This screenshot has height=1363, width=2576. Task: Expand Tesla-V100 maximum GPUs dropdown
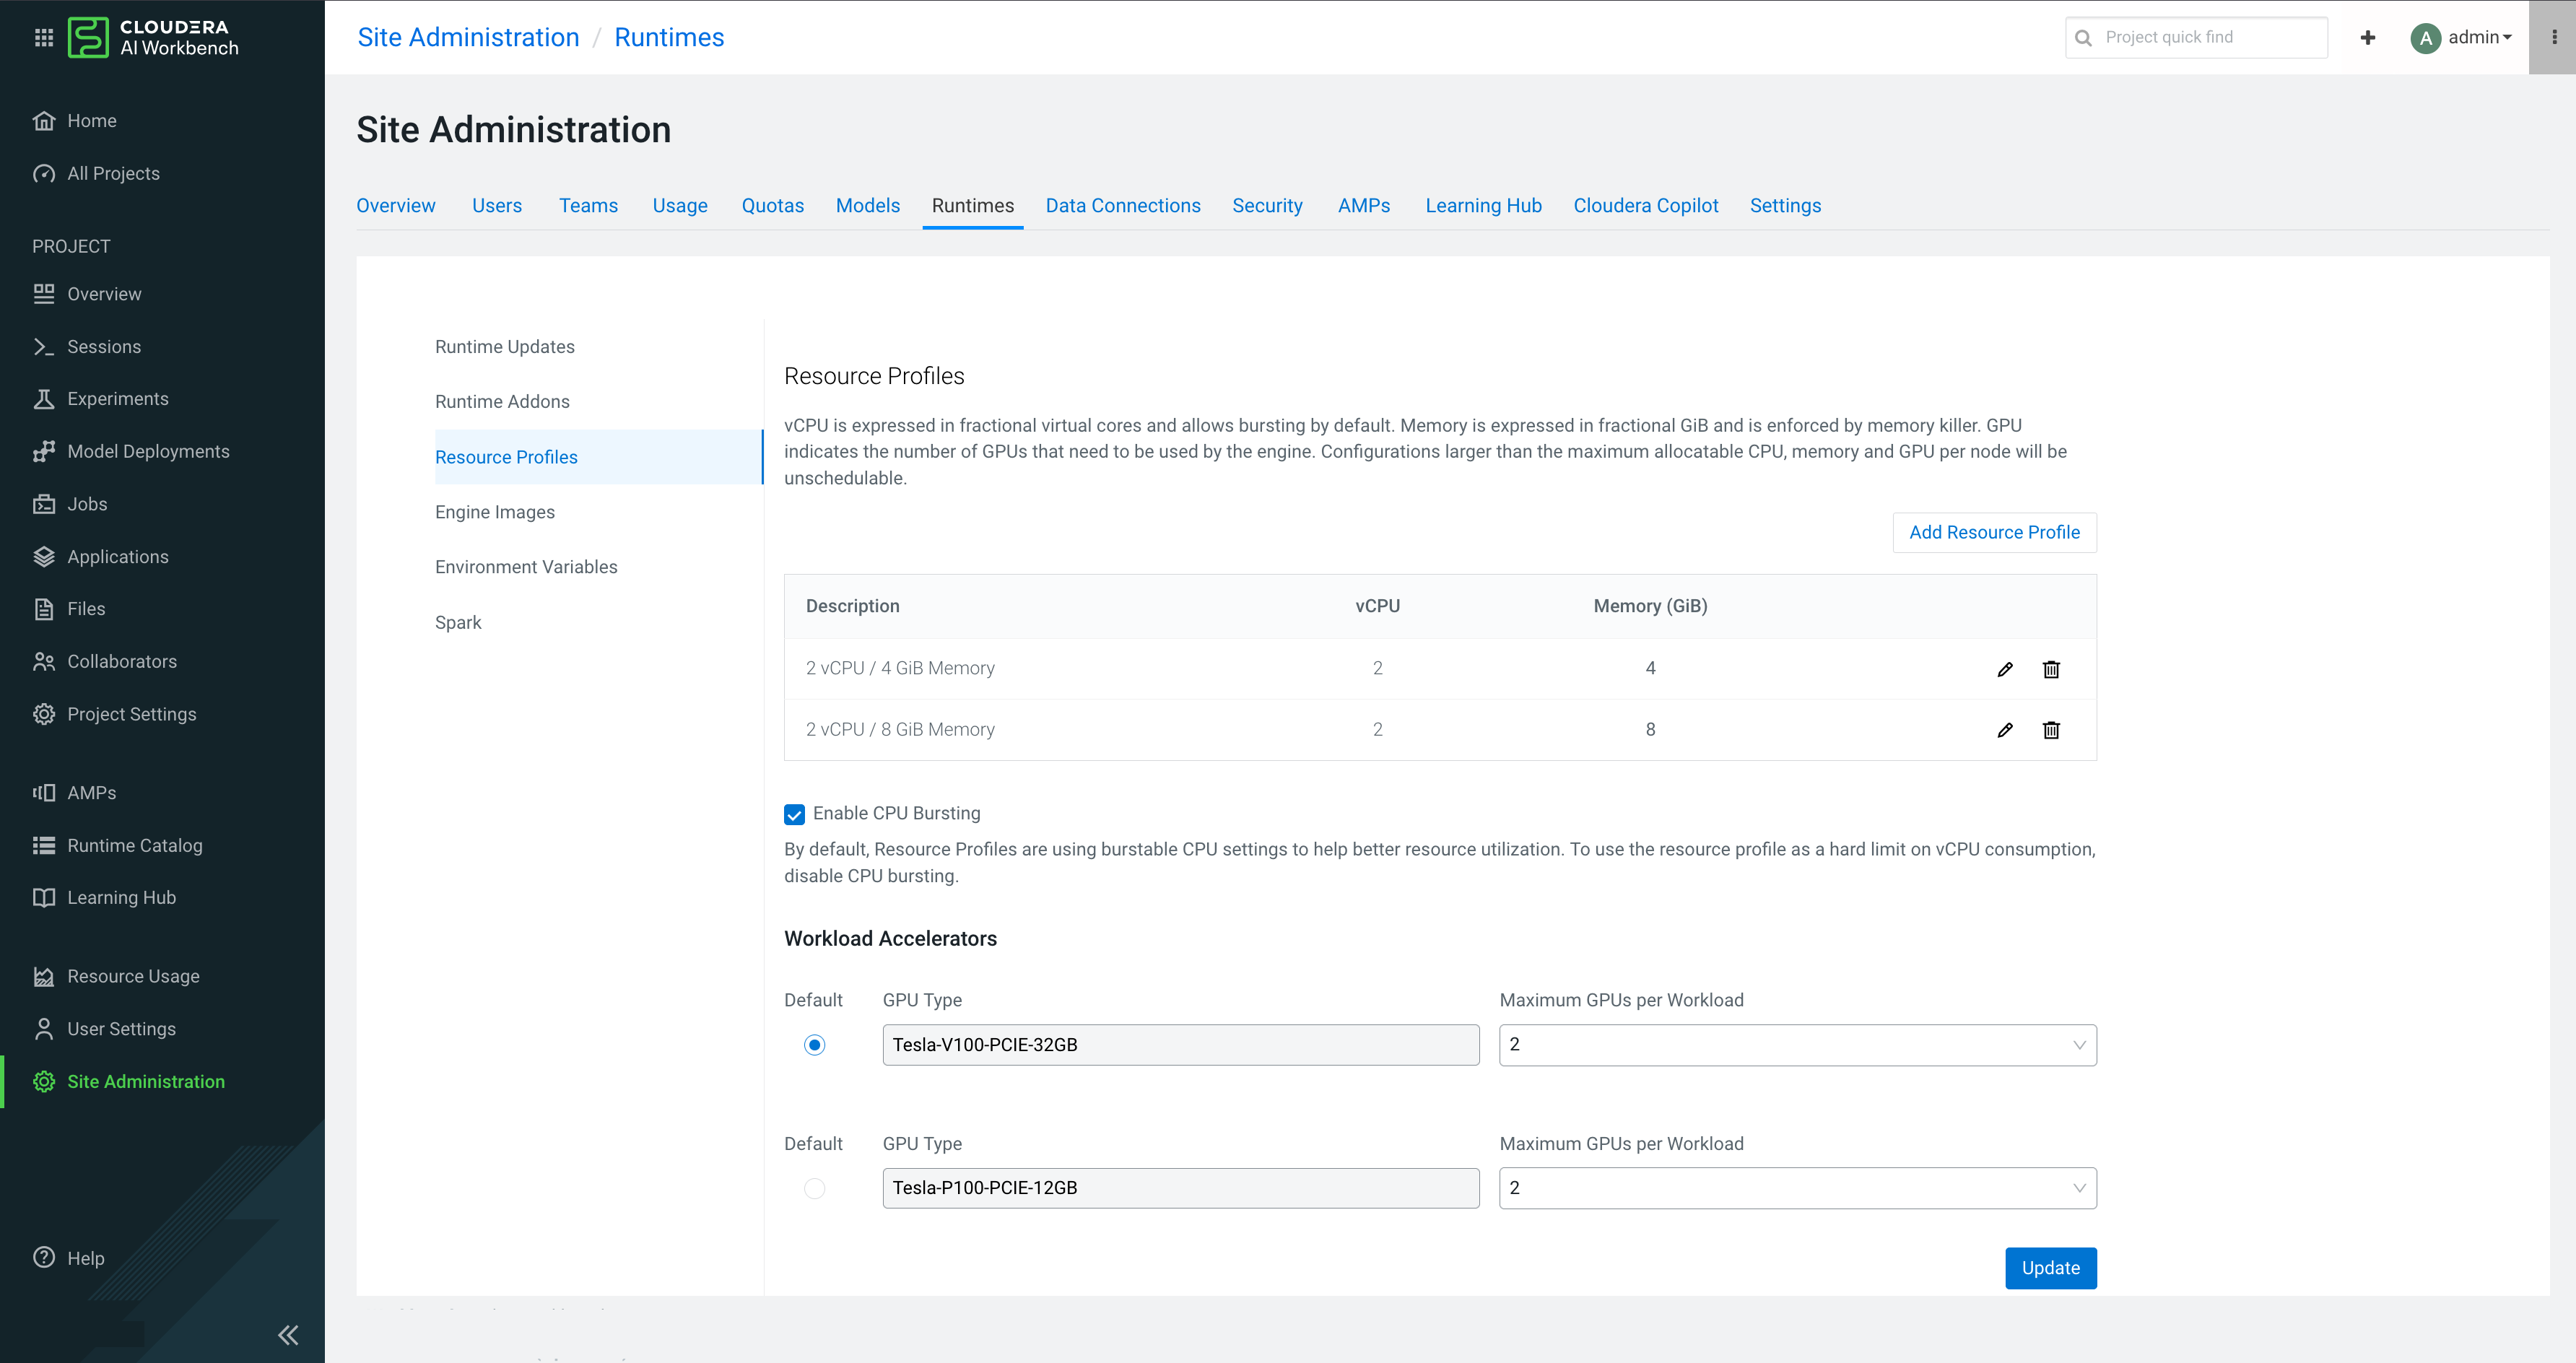tap(1797, 1045)
